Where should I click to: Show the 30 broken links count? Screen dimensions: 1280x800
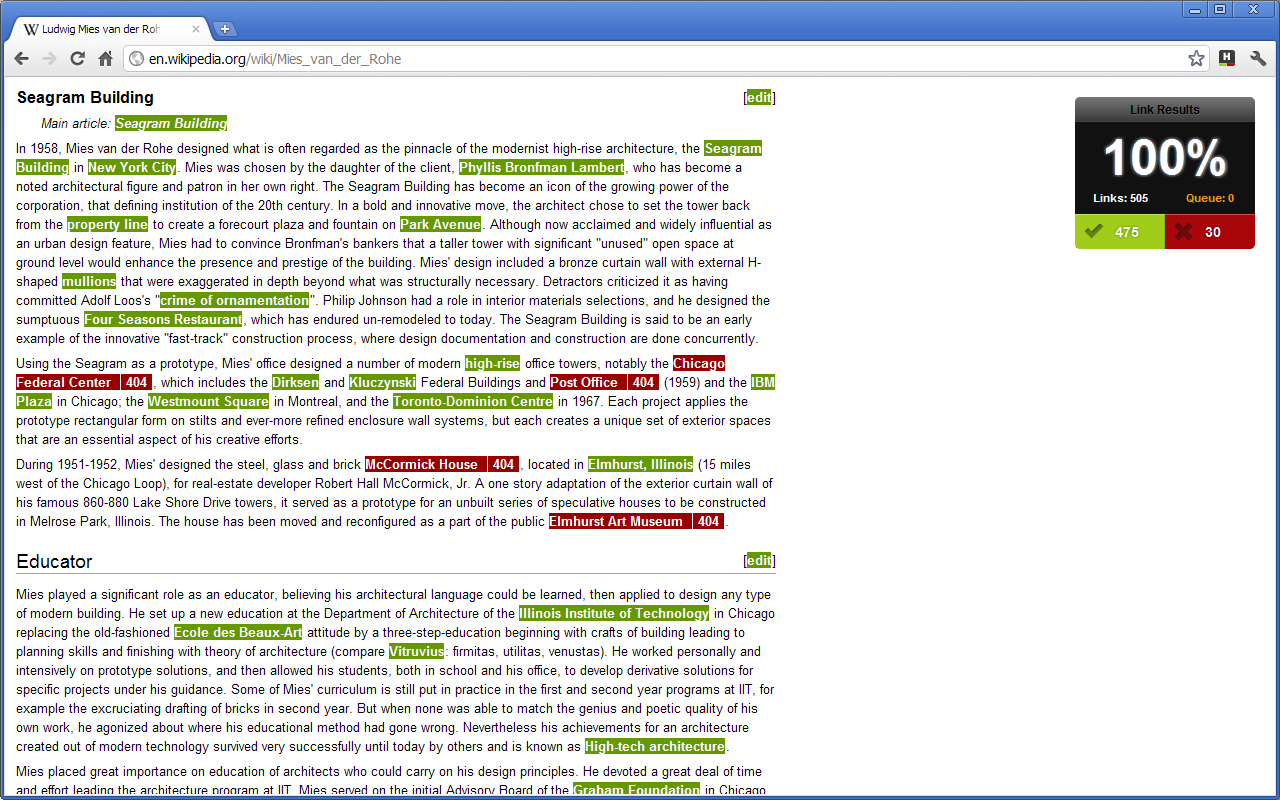1209,232
